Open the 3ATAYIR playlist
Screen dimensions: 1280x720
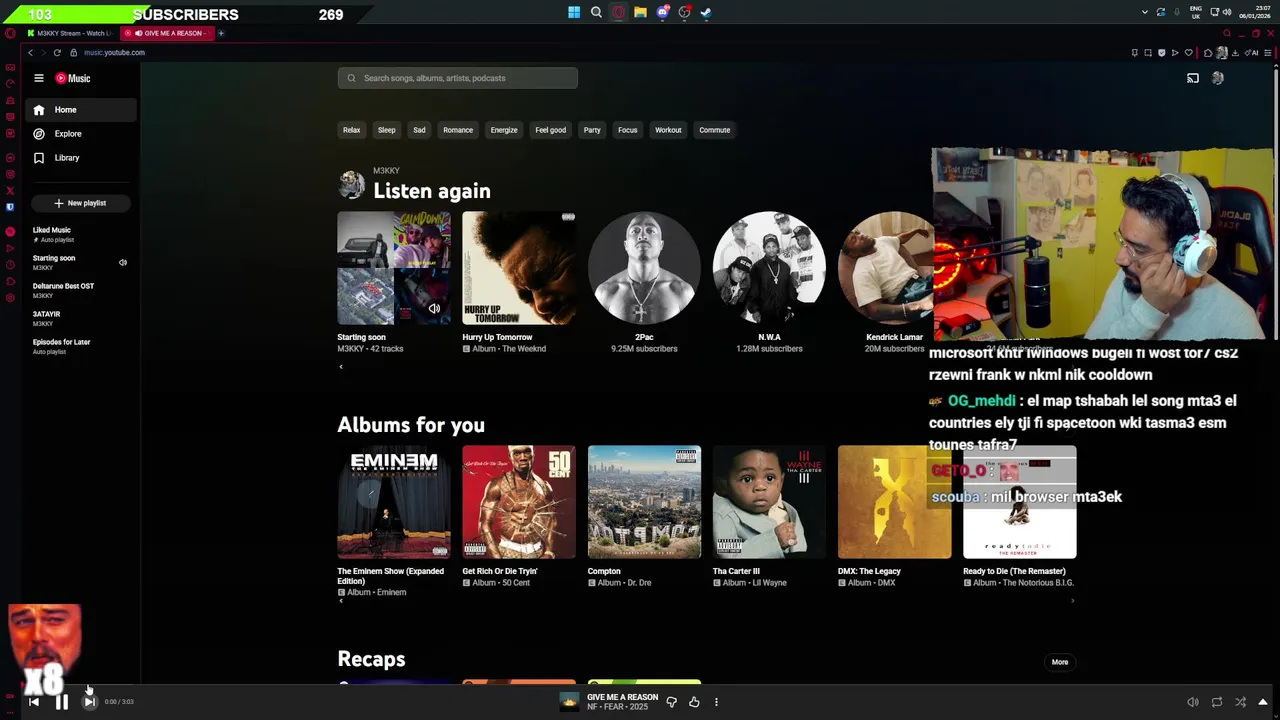tap(81, 318)
